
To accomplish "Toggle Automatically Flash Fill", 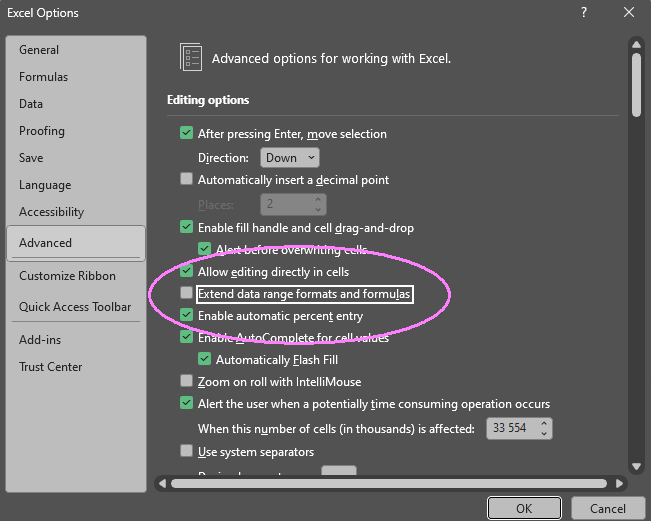I will pos(204,359).
